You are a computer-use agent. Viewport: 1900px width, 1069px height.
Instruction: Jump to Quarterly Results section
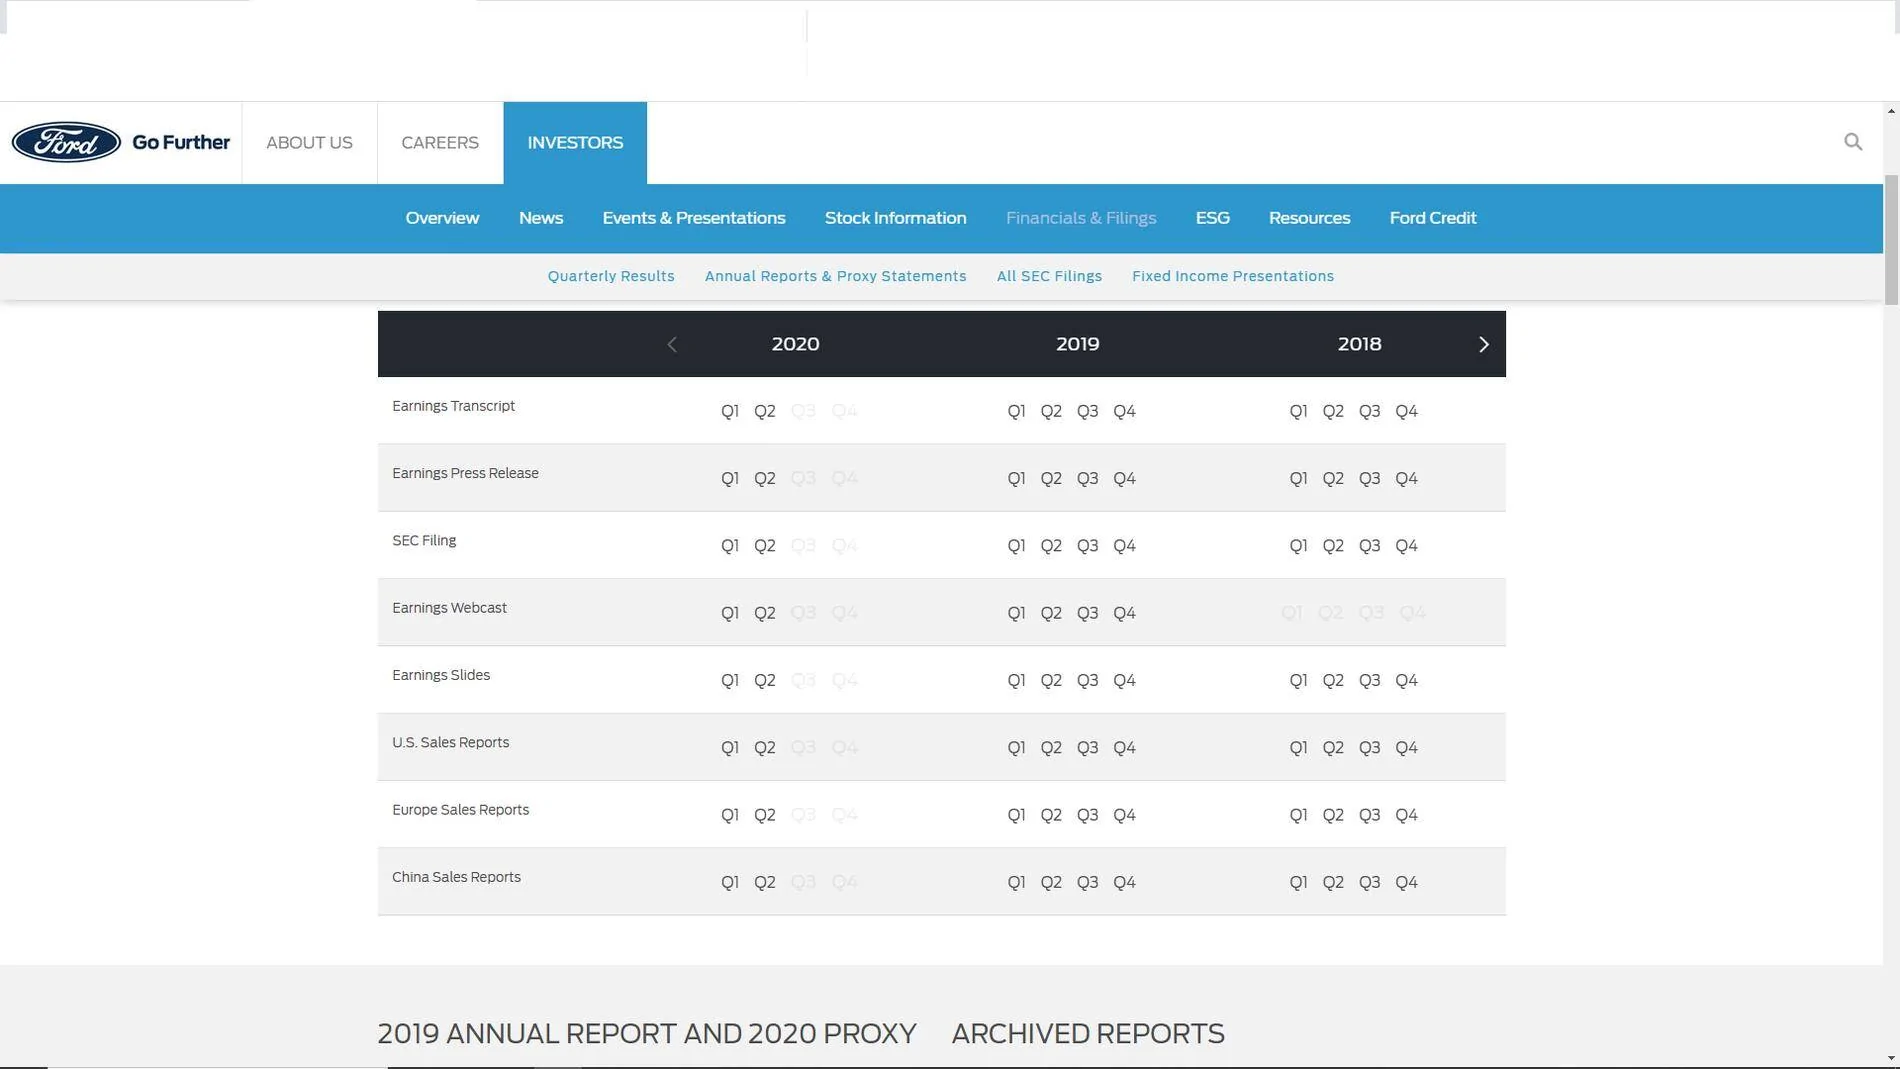611,276
